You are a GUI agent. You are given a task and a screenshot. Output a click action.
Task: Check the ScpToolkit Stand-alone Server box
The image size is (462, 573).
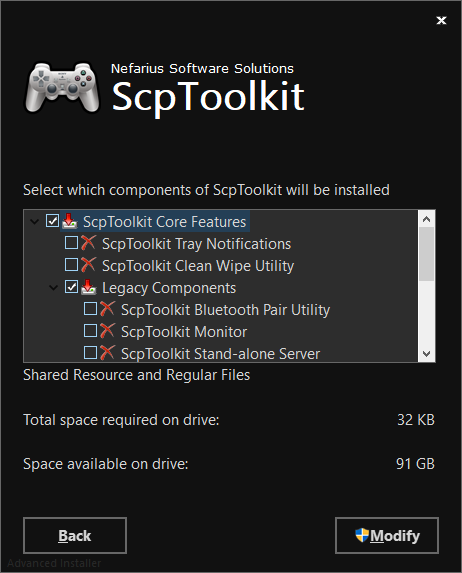90,353
